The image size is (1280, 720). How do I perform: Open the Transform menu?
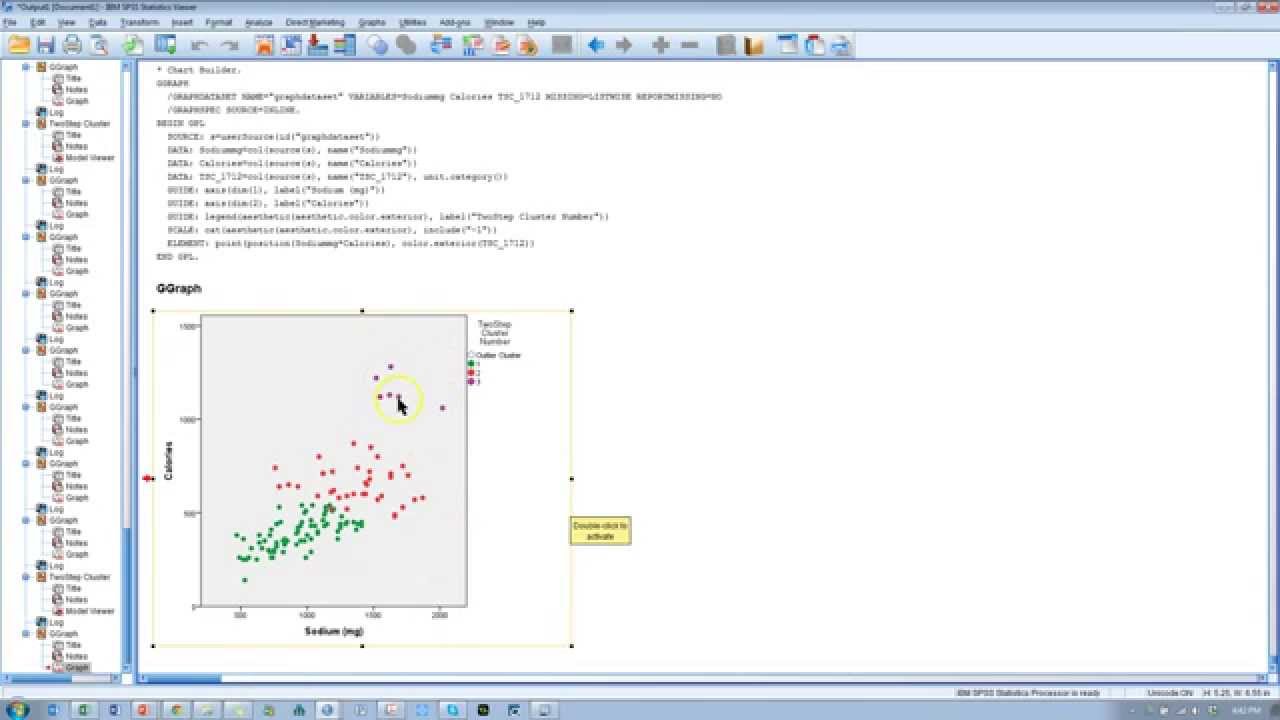[x=139, y=22]
